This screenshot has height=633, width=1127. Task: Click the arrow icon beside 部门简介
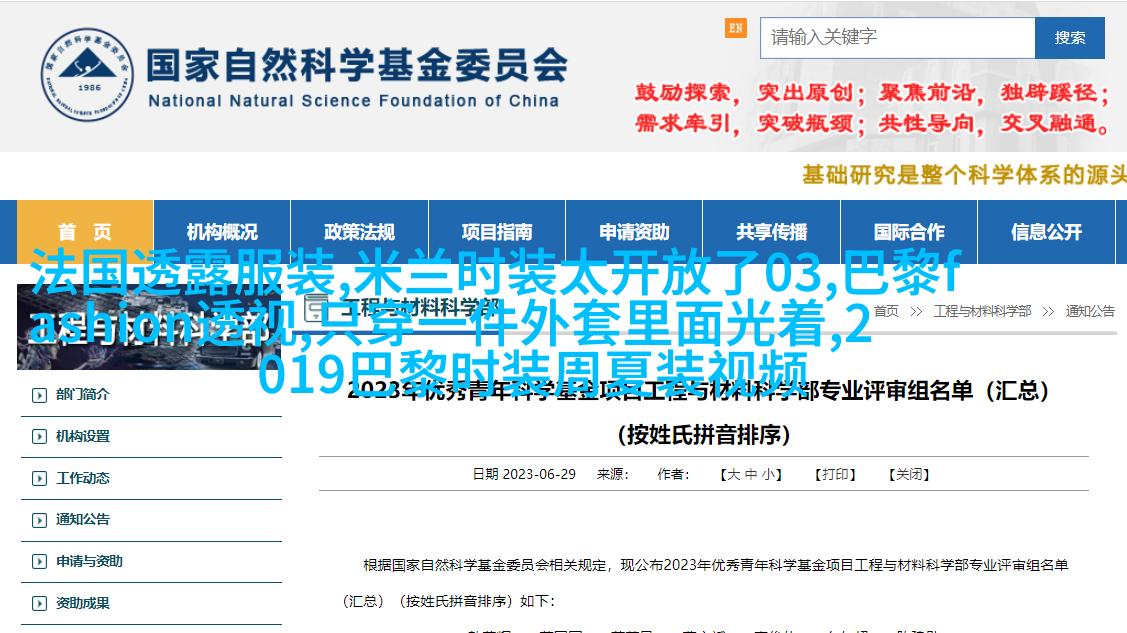[40, 395]
